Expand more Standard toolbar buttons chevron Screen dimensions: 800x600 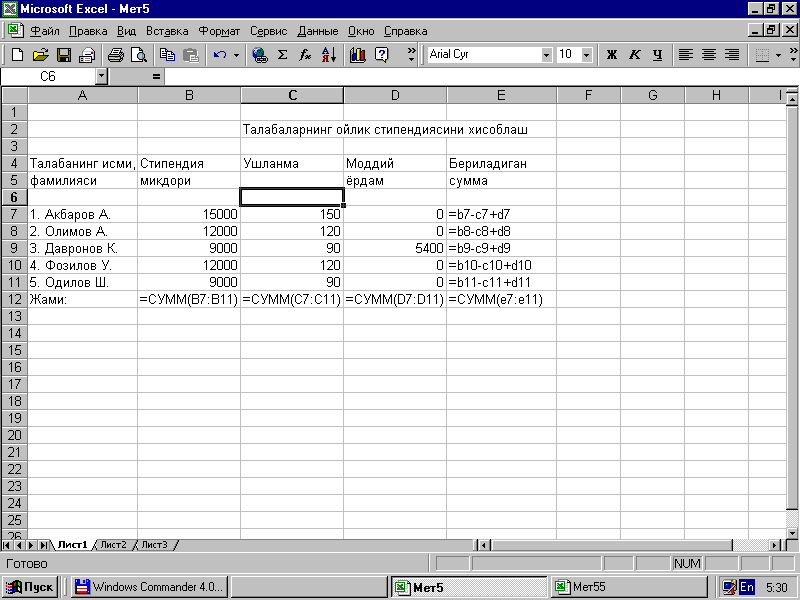tap(411, 55)
